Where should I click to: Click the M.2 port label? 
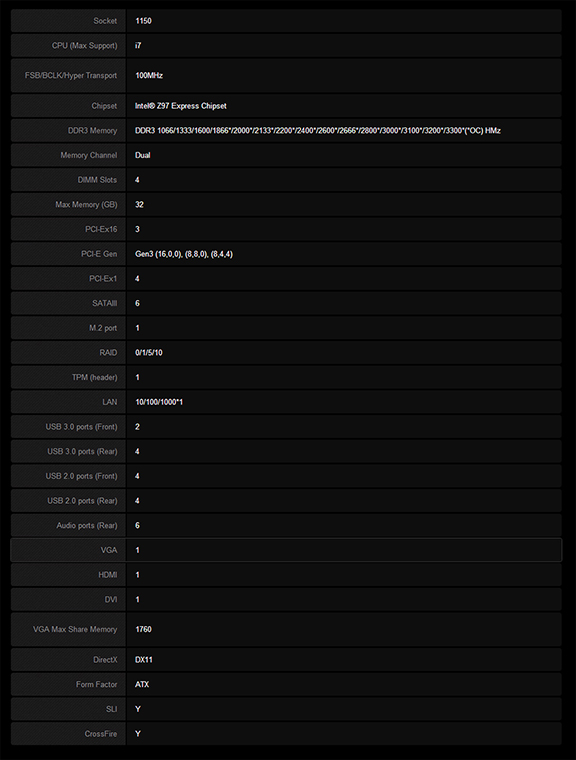click(x=103, y=328)
